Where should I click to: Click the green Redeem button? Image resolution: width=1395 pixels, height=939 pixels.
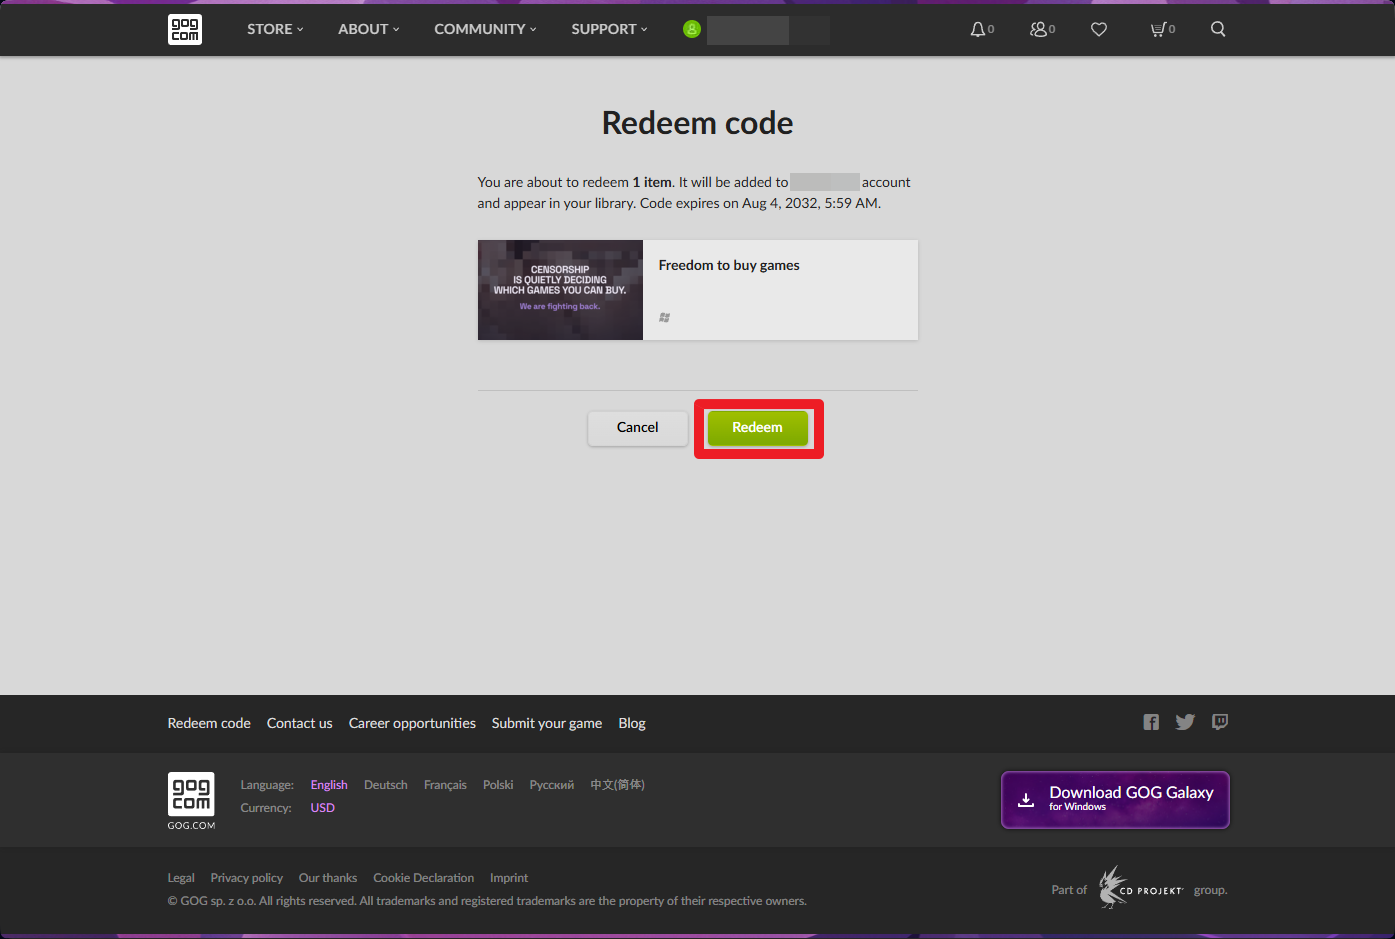pos(758,428)
